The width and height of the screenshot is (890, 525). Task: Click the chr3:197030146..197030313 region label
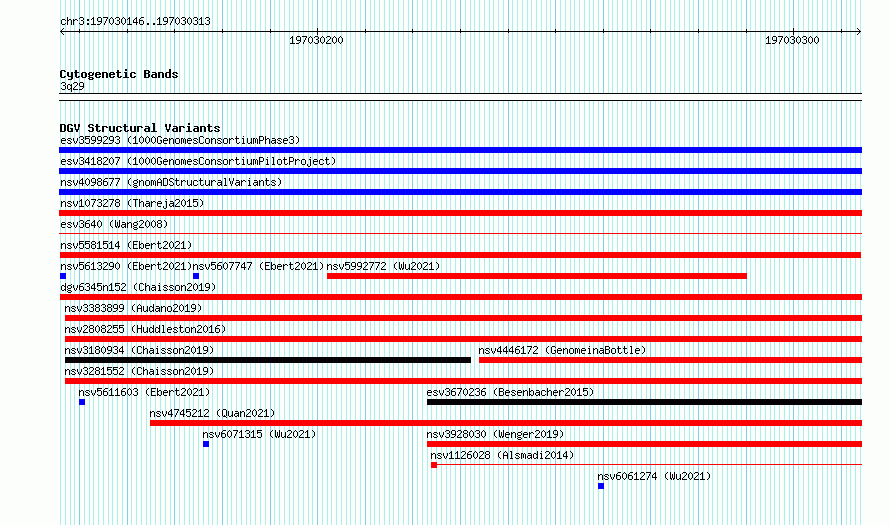[135, 21]
